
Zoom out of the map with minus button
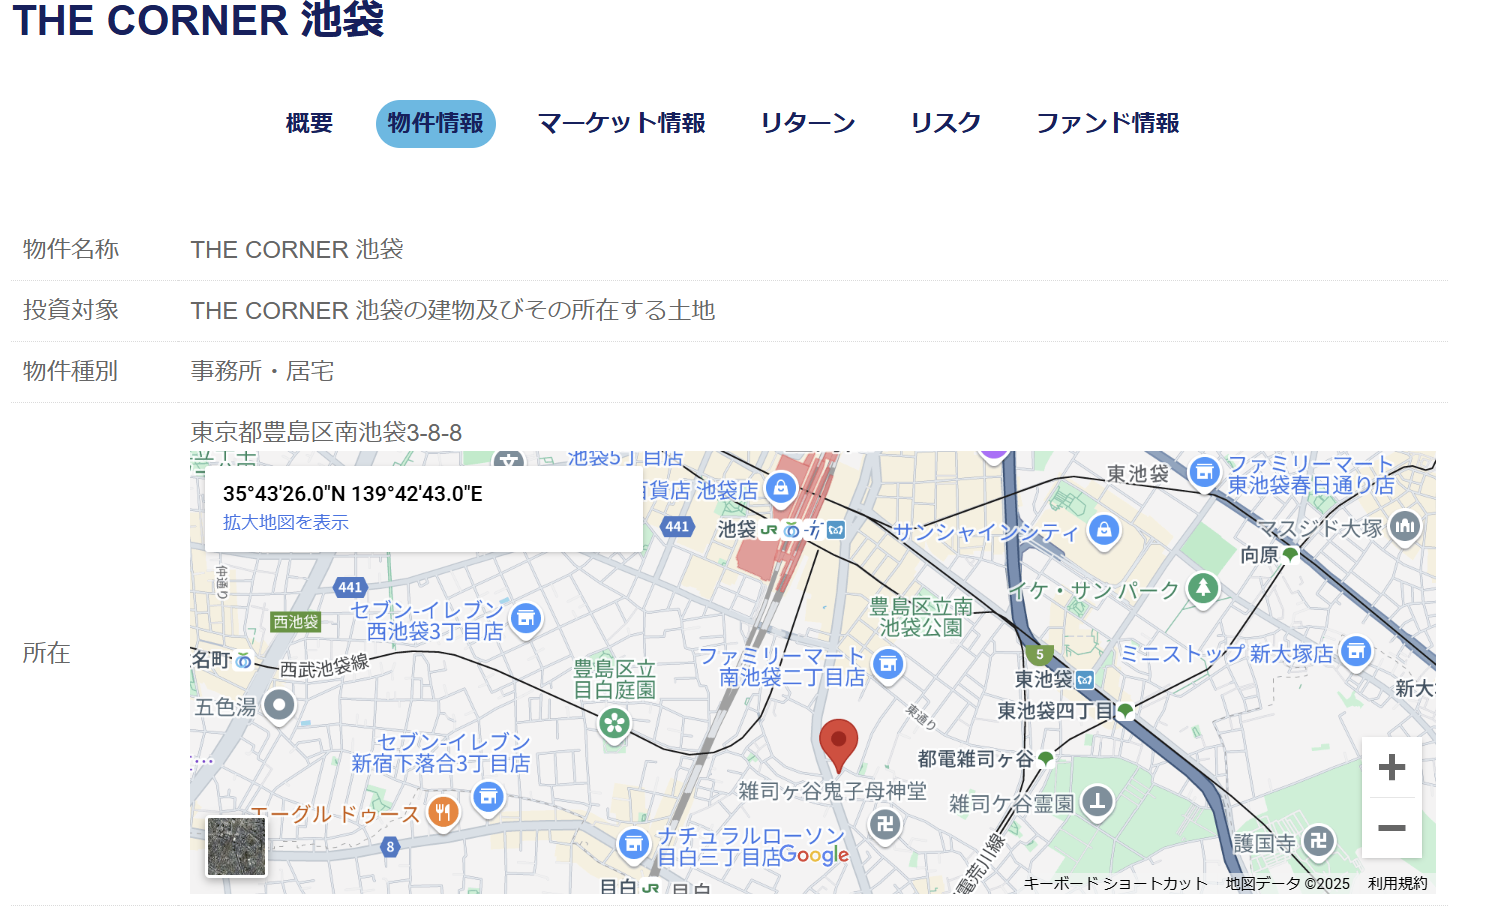pos(1391,828)
